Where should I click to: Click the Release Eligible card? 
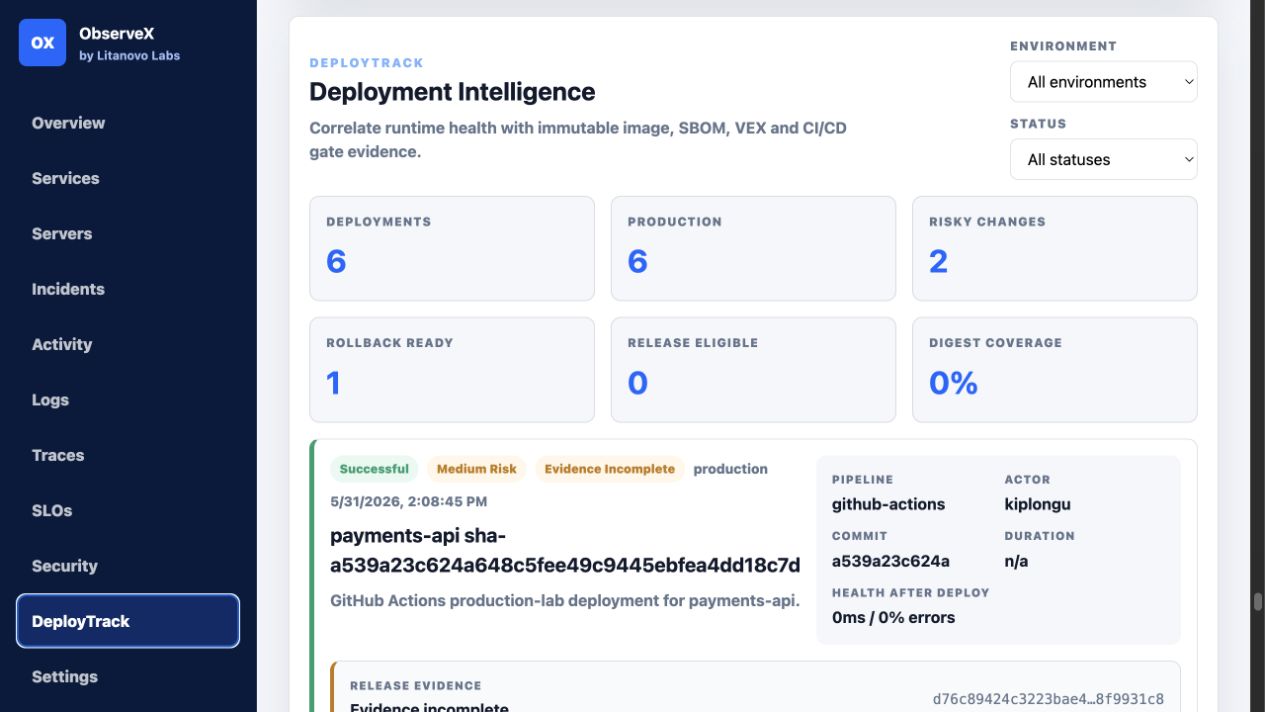pos(753,370)
